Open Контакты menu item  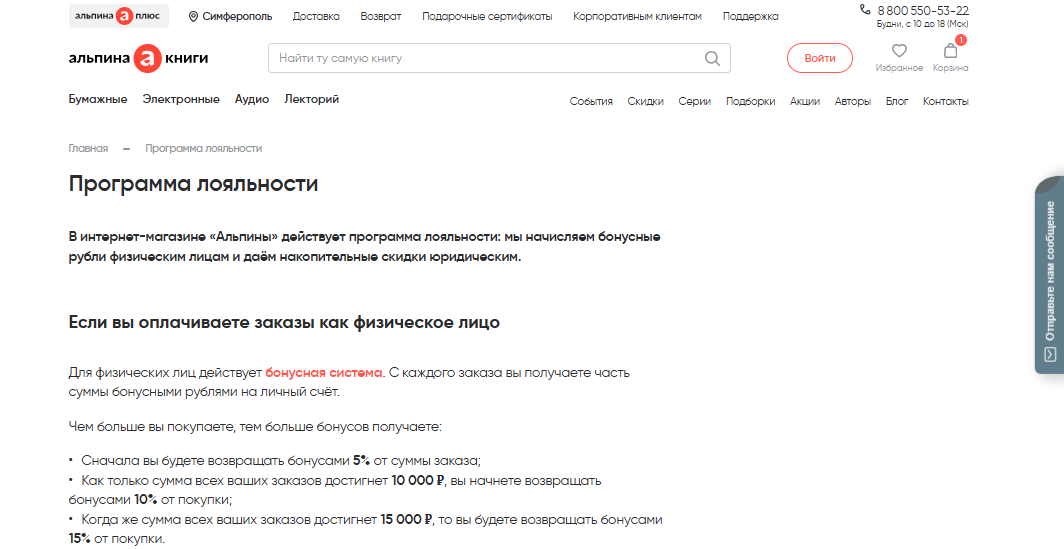(x=946, y=101)
